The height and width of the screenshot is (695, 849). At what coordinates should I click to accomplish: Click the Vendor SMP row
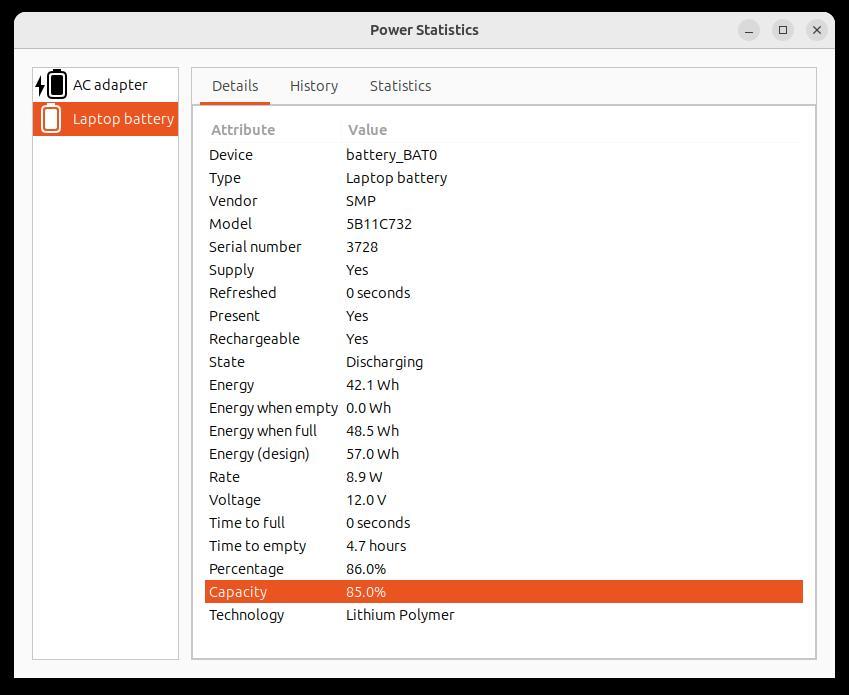pos(503,201)
